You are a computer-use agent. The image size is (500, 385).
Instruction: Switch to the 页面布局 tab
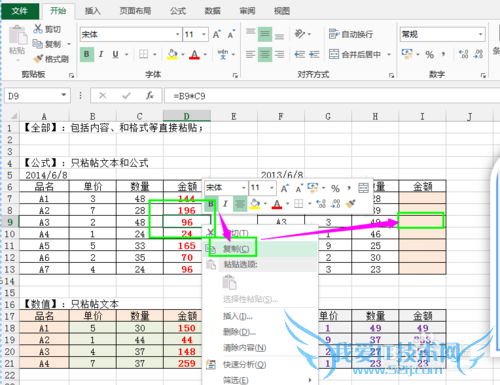pos(135,11)
